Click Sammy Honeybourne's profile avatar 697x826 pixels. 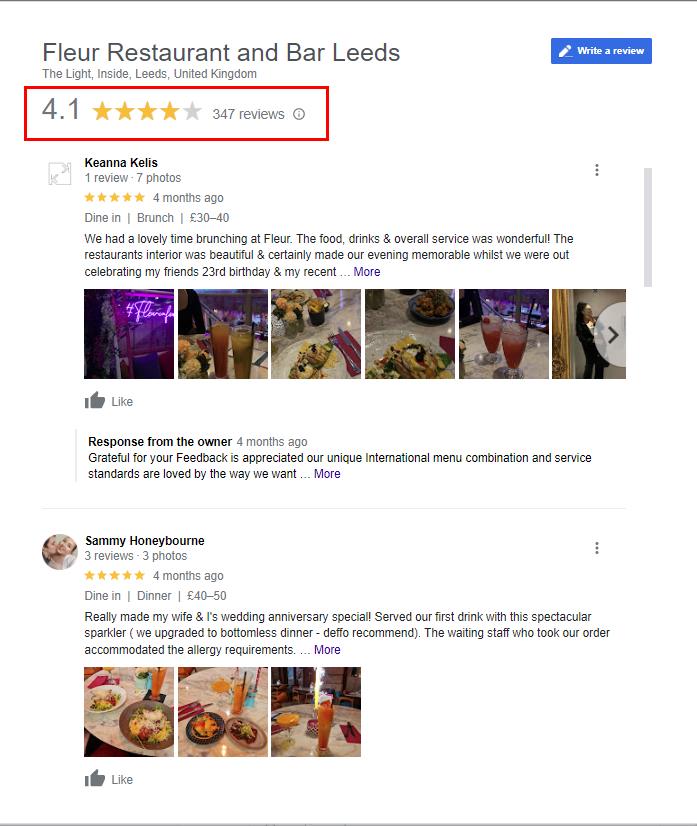(x=60, y=552)
